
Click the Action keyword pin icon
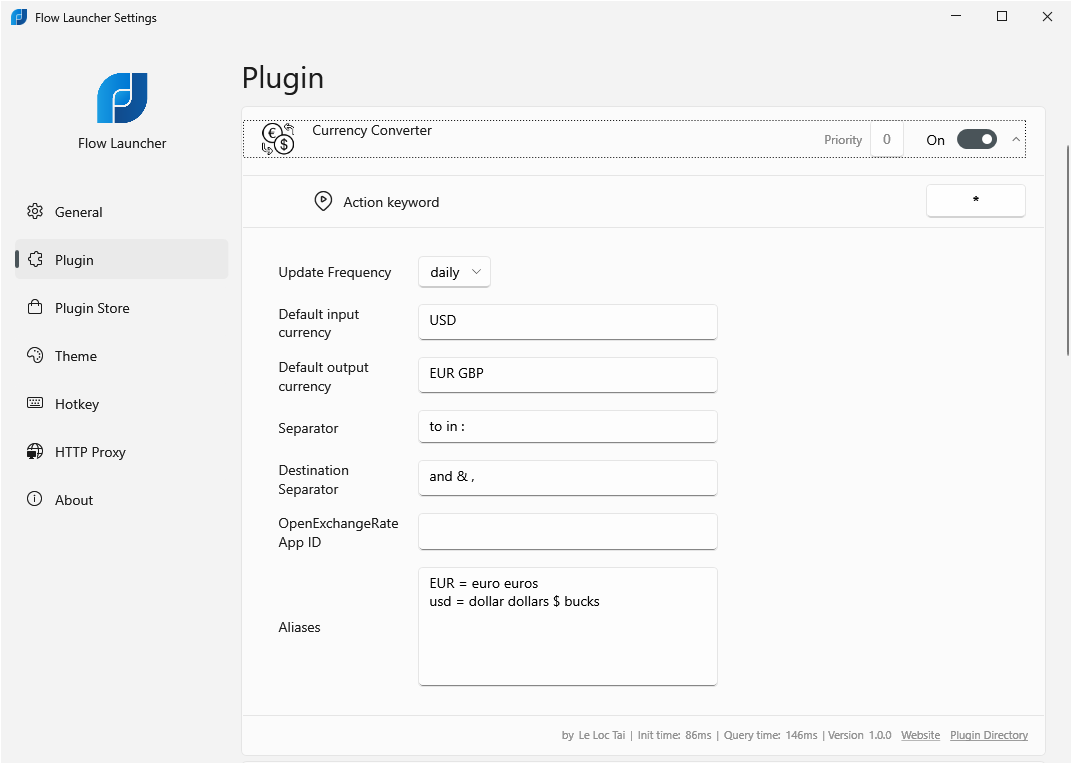click(x=323, y=201)
